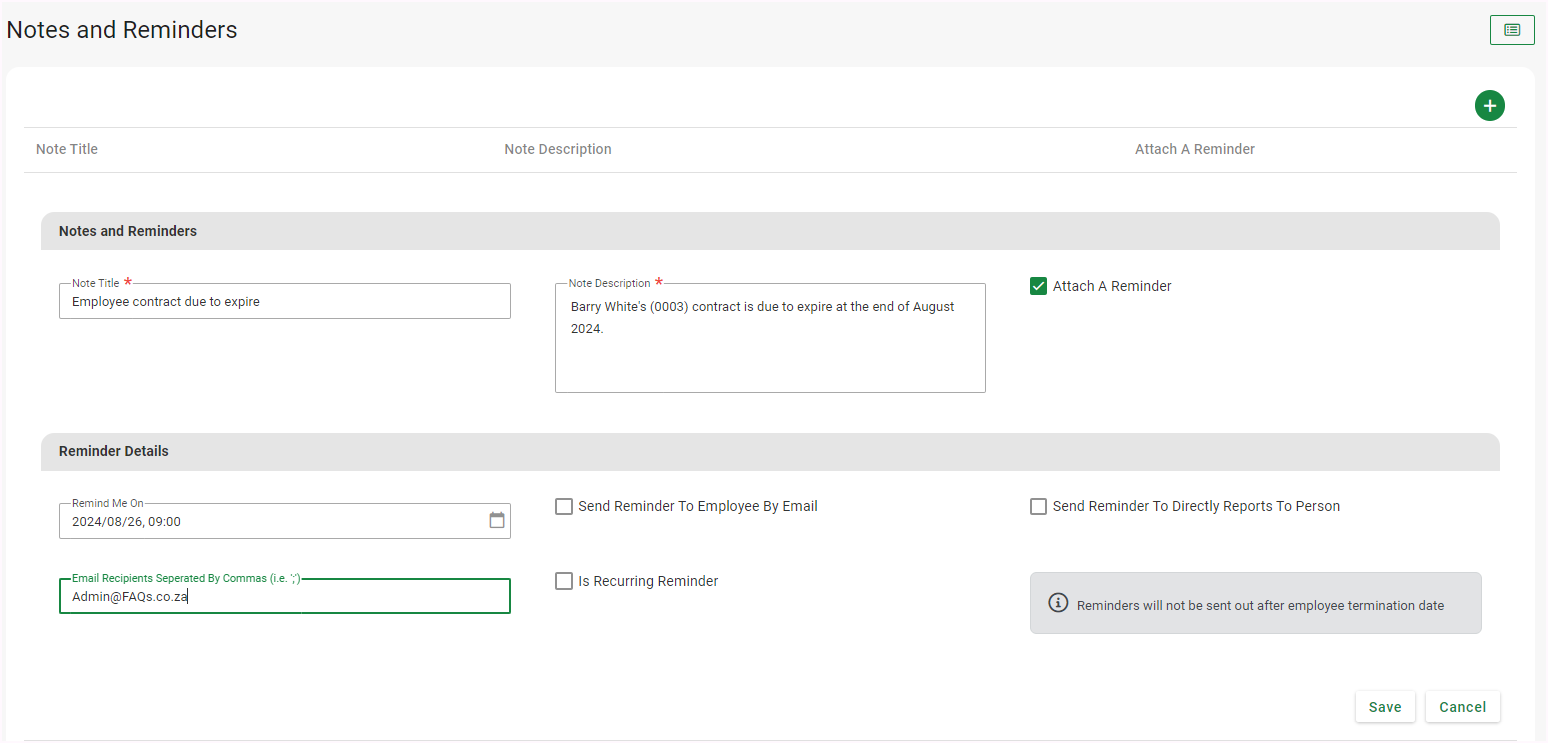Click the list view icon at top right

click(x=1511, y=30)
